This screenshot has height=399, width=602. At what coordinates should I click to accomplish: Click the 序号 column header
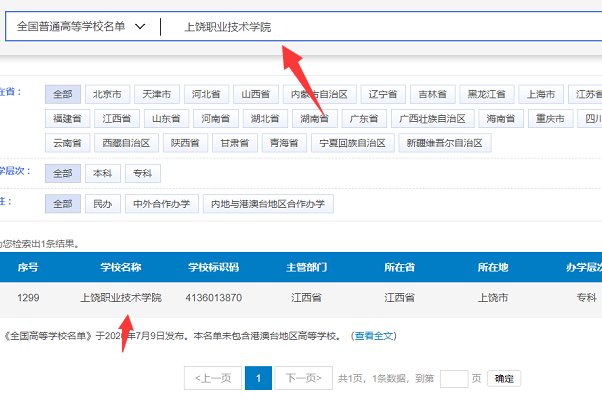tap(28, 267)
